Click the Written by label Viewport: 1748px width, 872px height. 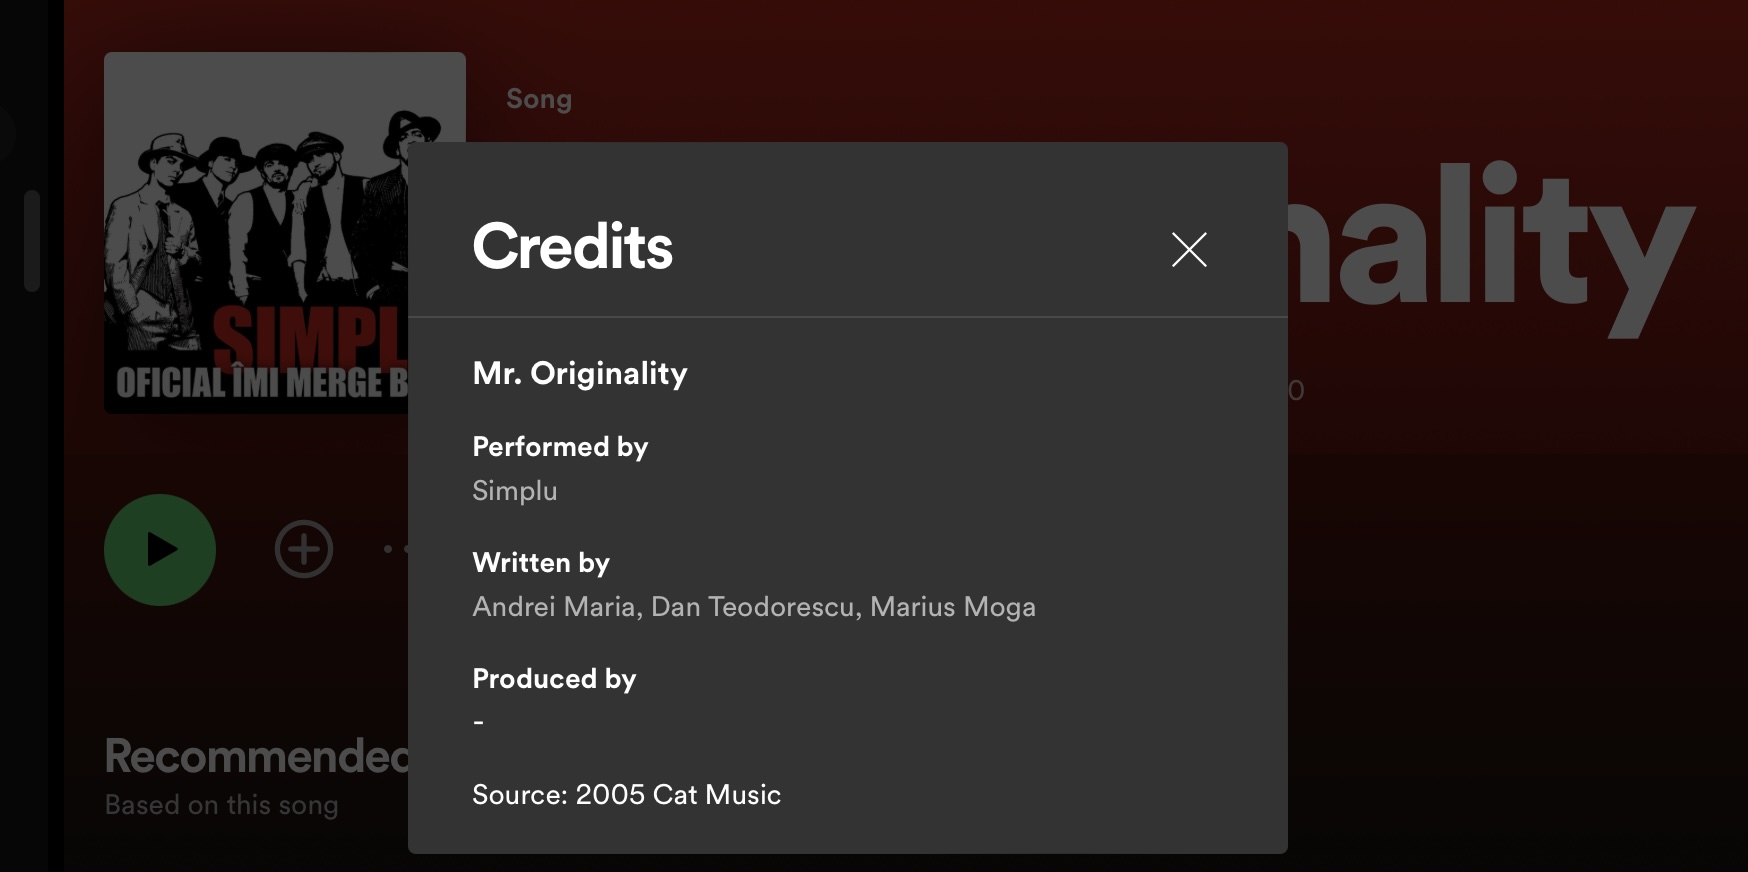(541, 563)
